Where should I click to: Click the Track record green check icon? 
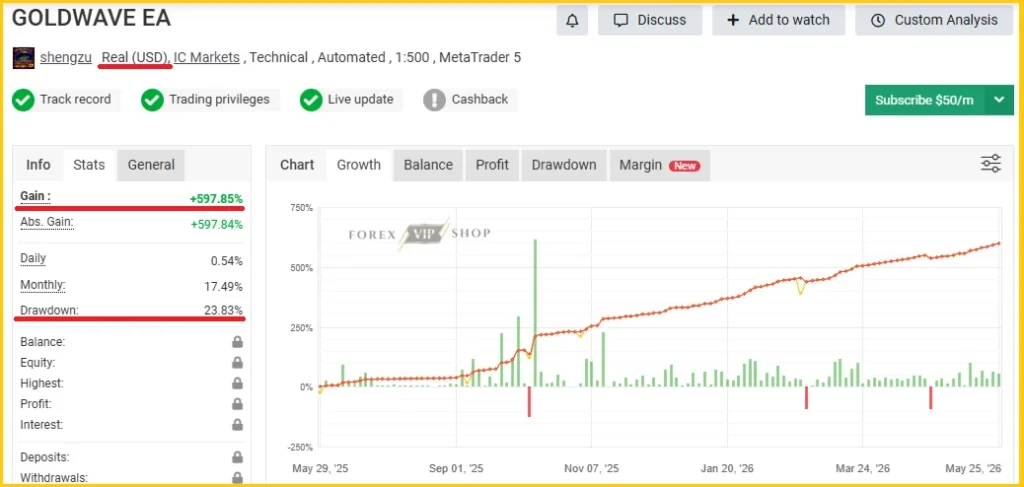(24, 100)
